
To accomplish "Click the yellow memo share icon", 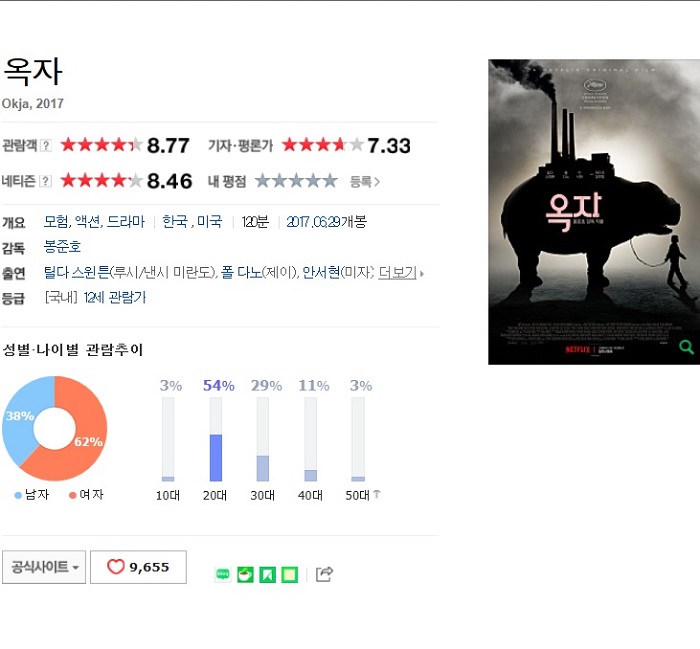I will (289, 574).
